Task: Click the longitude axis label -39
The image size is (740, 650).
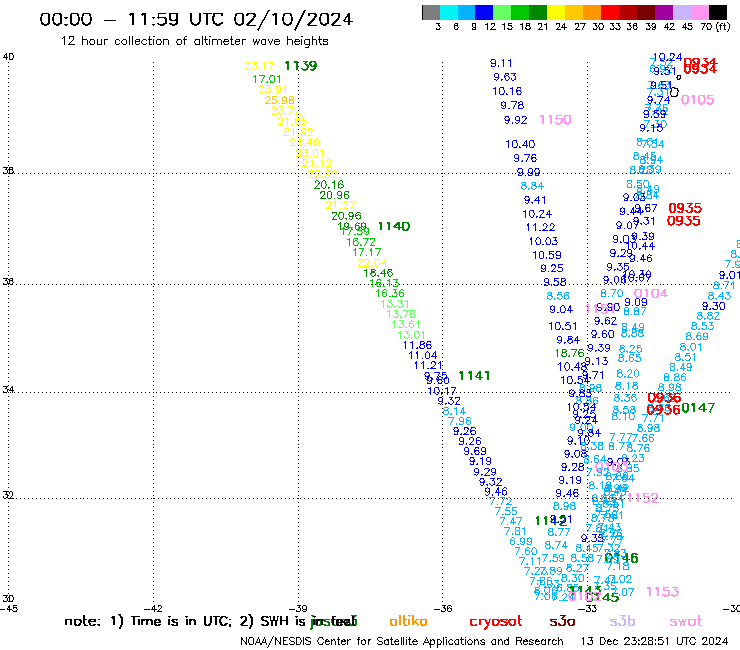Action: (298, 608)
